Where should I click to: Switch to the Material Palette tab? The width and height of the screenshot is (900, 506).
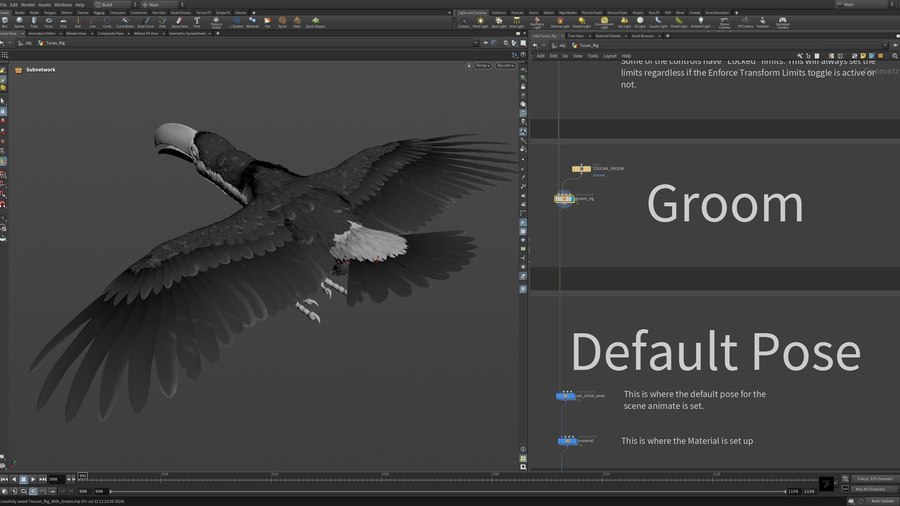[608, 36]
